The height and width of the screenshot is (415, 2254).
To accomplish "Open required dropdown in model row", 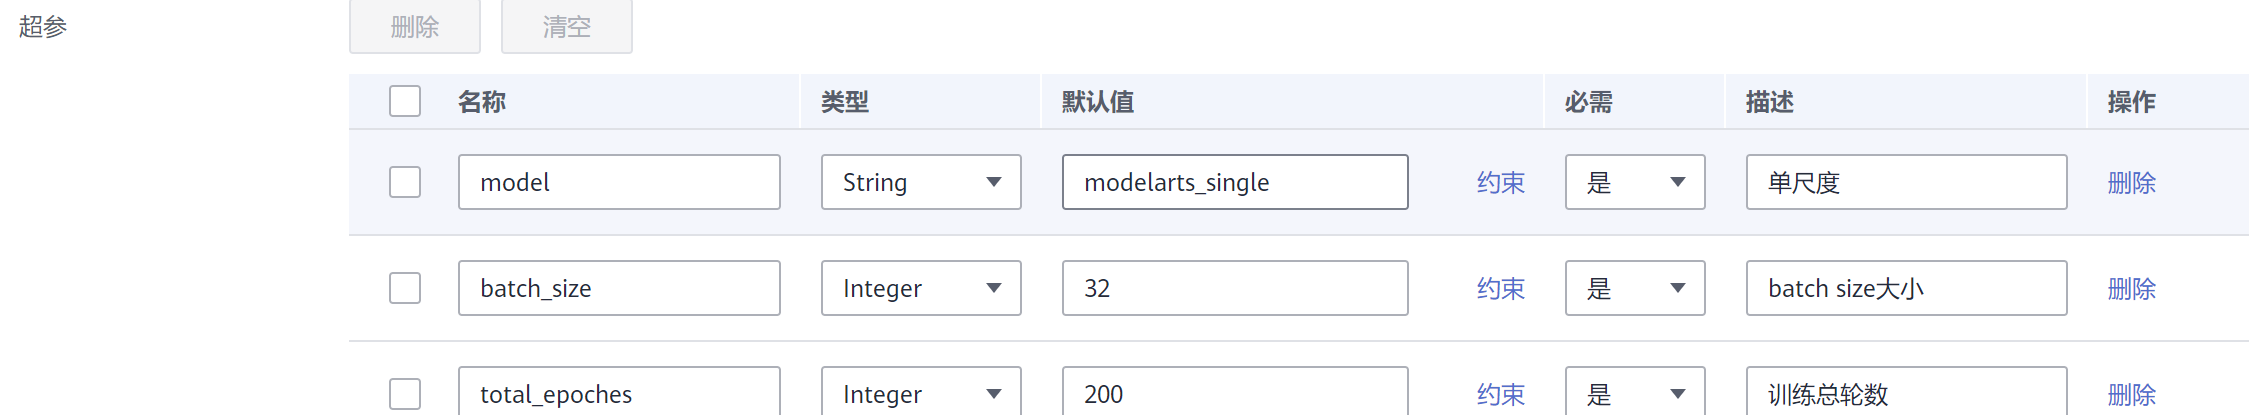I will click(x=1634, y=182).
